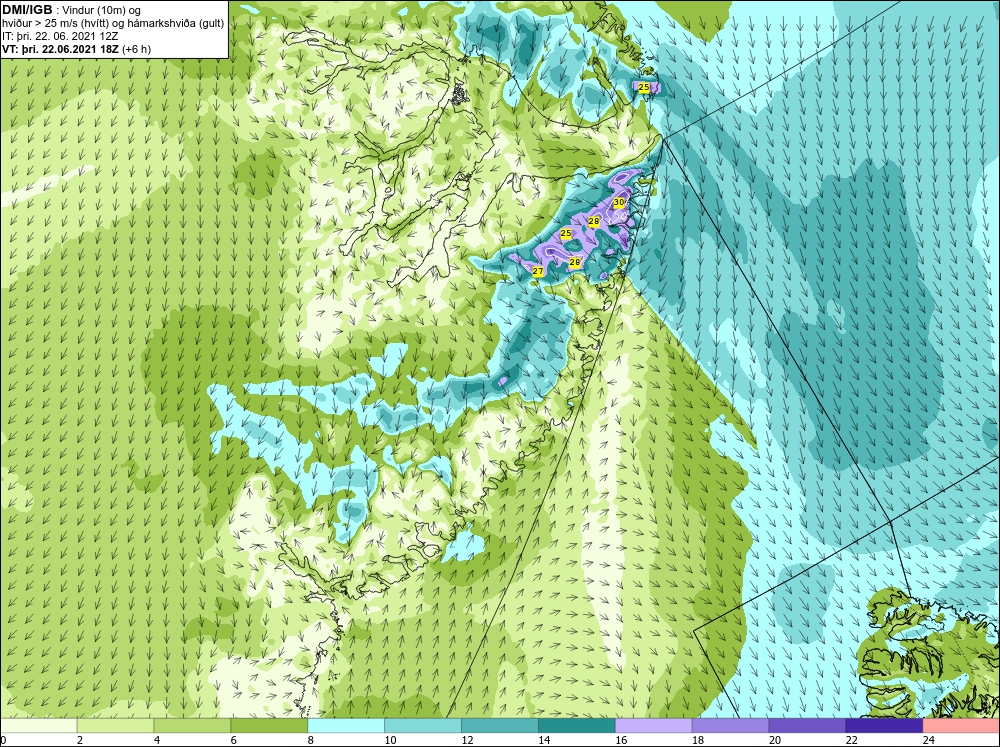Click the legend scale number 20

pos(775,740)
